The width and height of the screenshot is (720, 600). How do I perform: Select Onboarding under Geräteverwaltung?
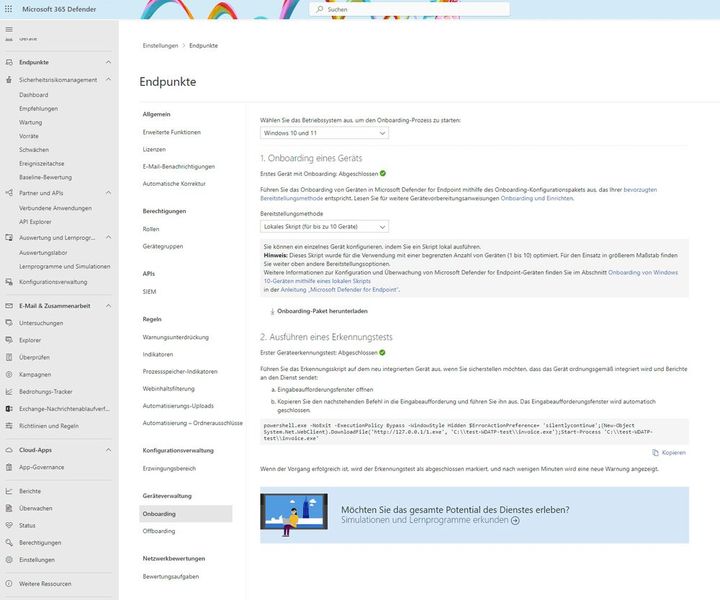click(x=186, y=514)
